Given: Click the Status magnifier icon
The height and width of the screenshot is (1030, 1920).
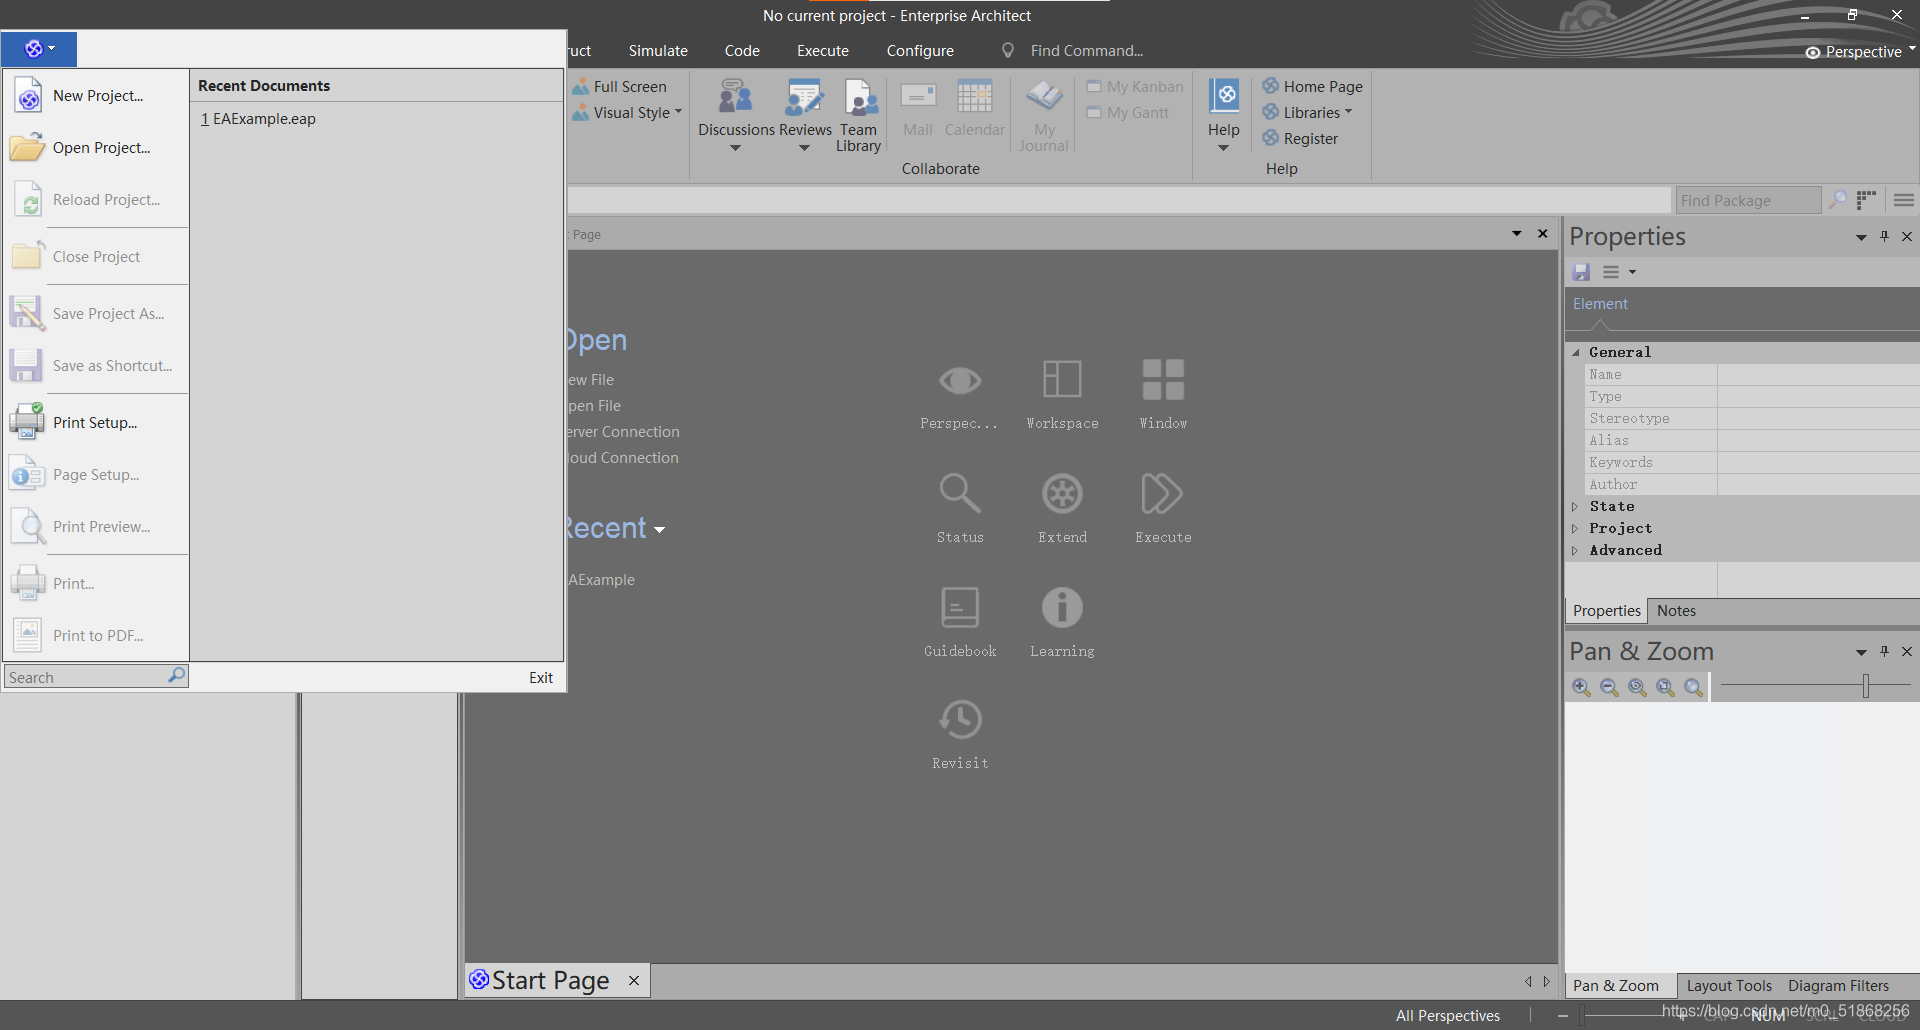Looking at the screenshot, I should click(960, 493).
